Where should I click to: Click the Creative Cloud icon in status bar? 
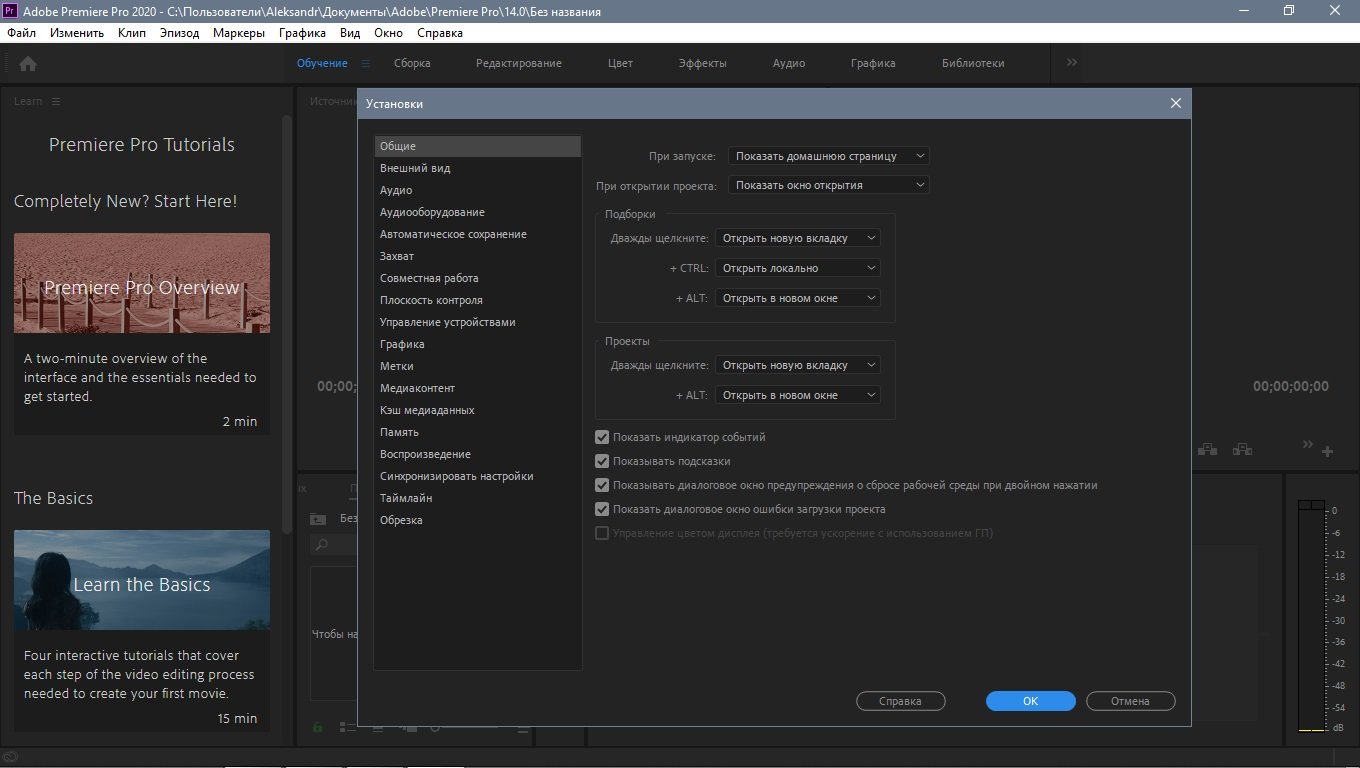(x=11, y=757)
